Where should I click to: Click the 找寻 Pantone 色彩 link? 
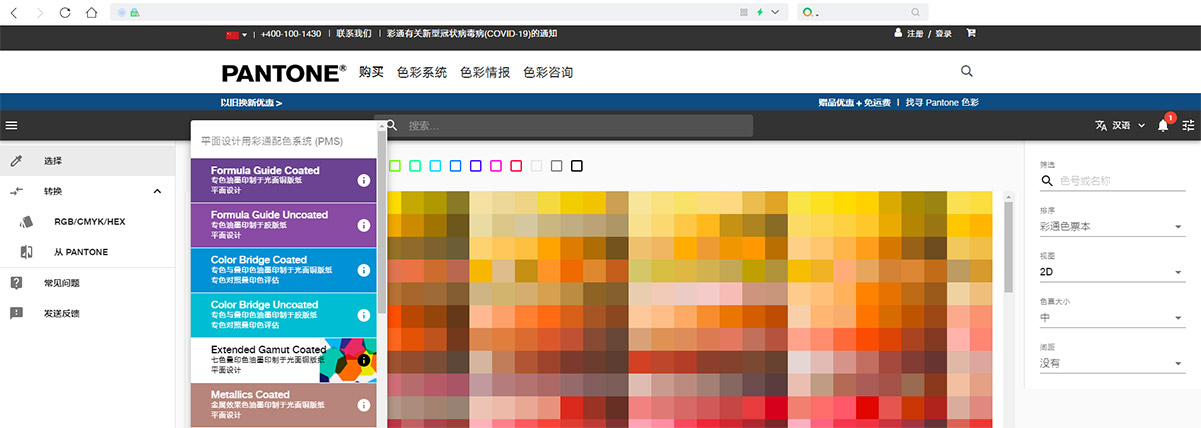coord(941,102)
